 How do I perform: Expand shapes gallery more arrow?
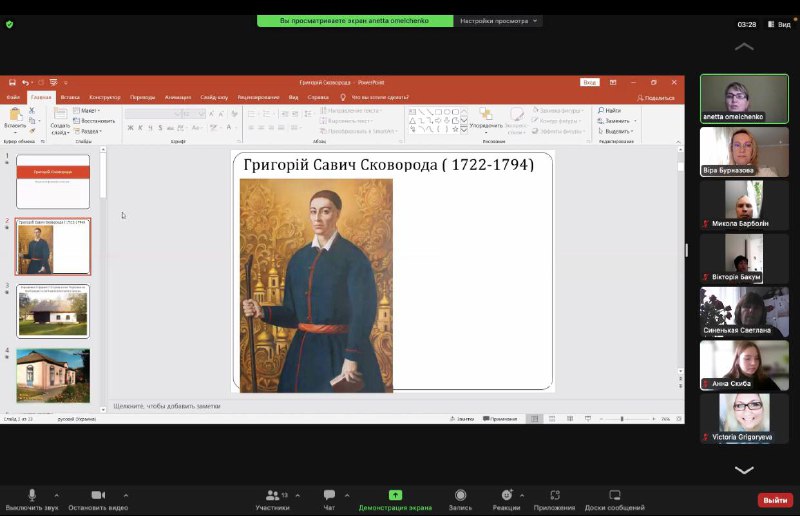[x=464, y=130]
